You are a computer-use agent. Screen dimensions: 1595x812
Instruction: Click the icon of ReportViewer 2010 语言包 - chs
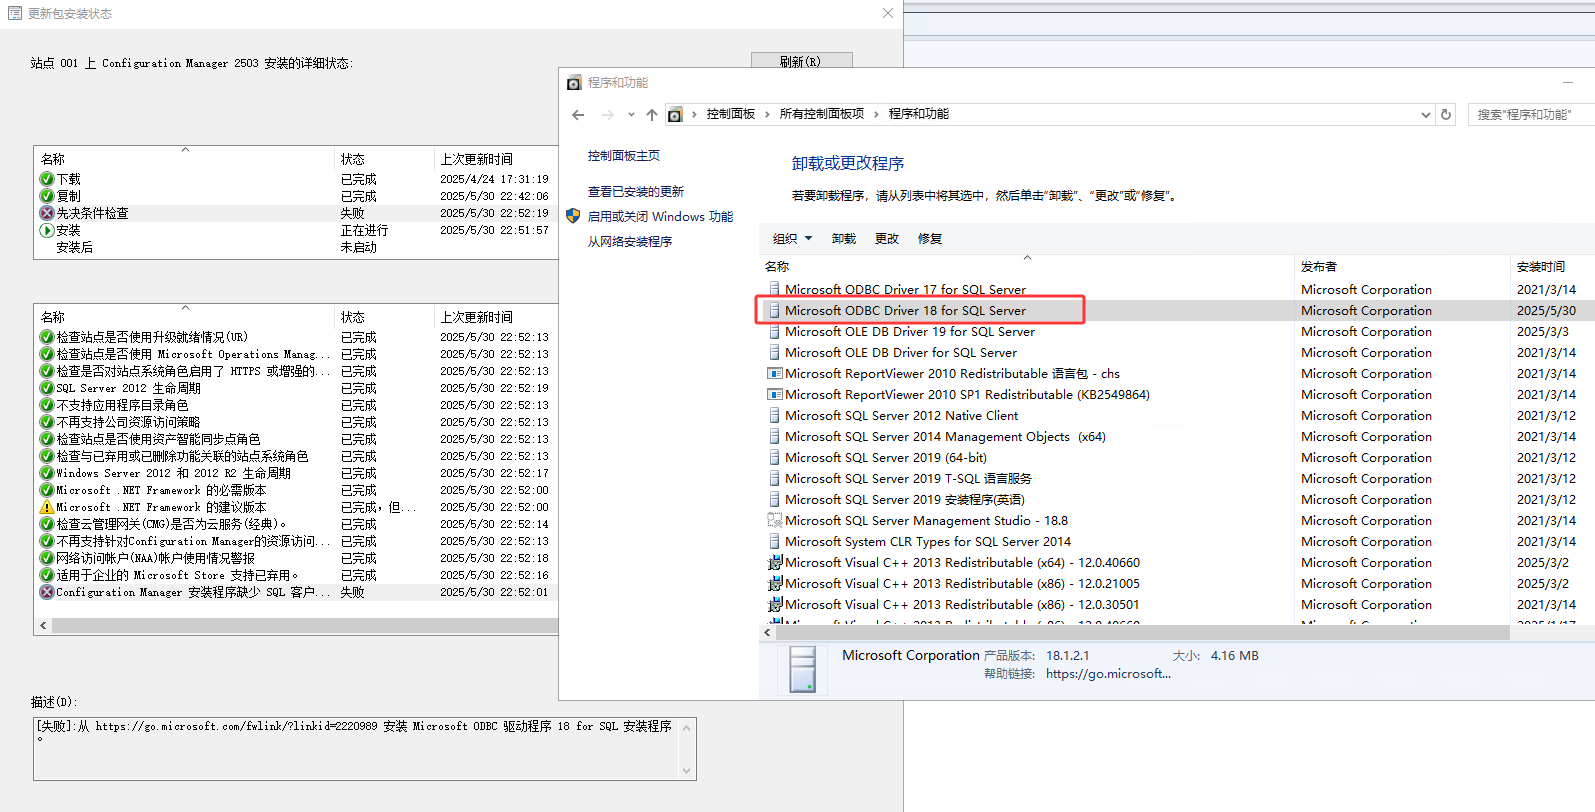pos(774,373)
